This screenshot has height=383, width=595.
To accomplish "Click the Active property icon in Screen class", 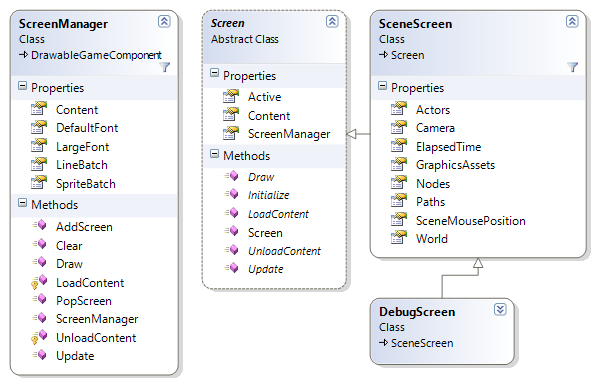I will [231, 96].
